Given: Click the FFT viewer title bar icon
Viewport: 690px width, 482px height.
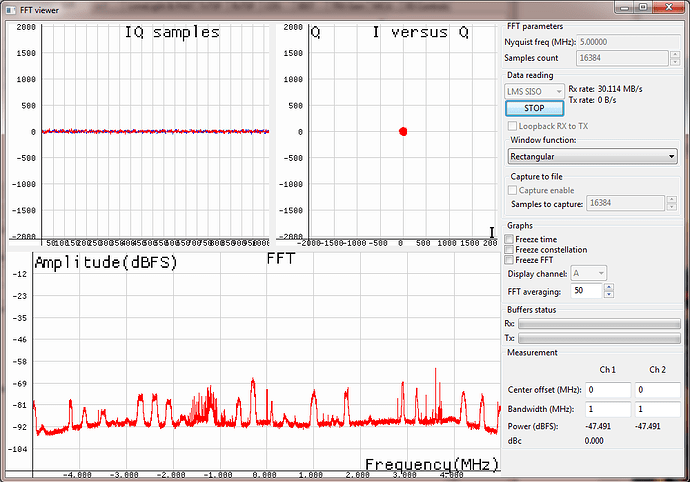Looking at the screenshot, I should pos(11,8).
